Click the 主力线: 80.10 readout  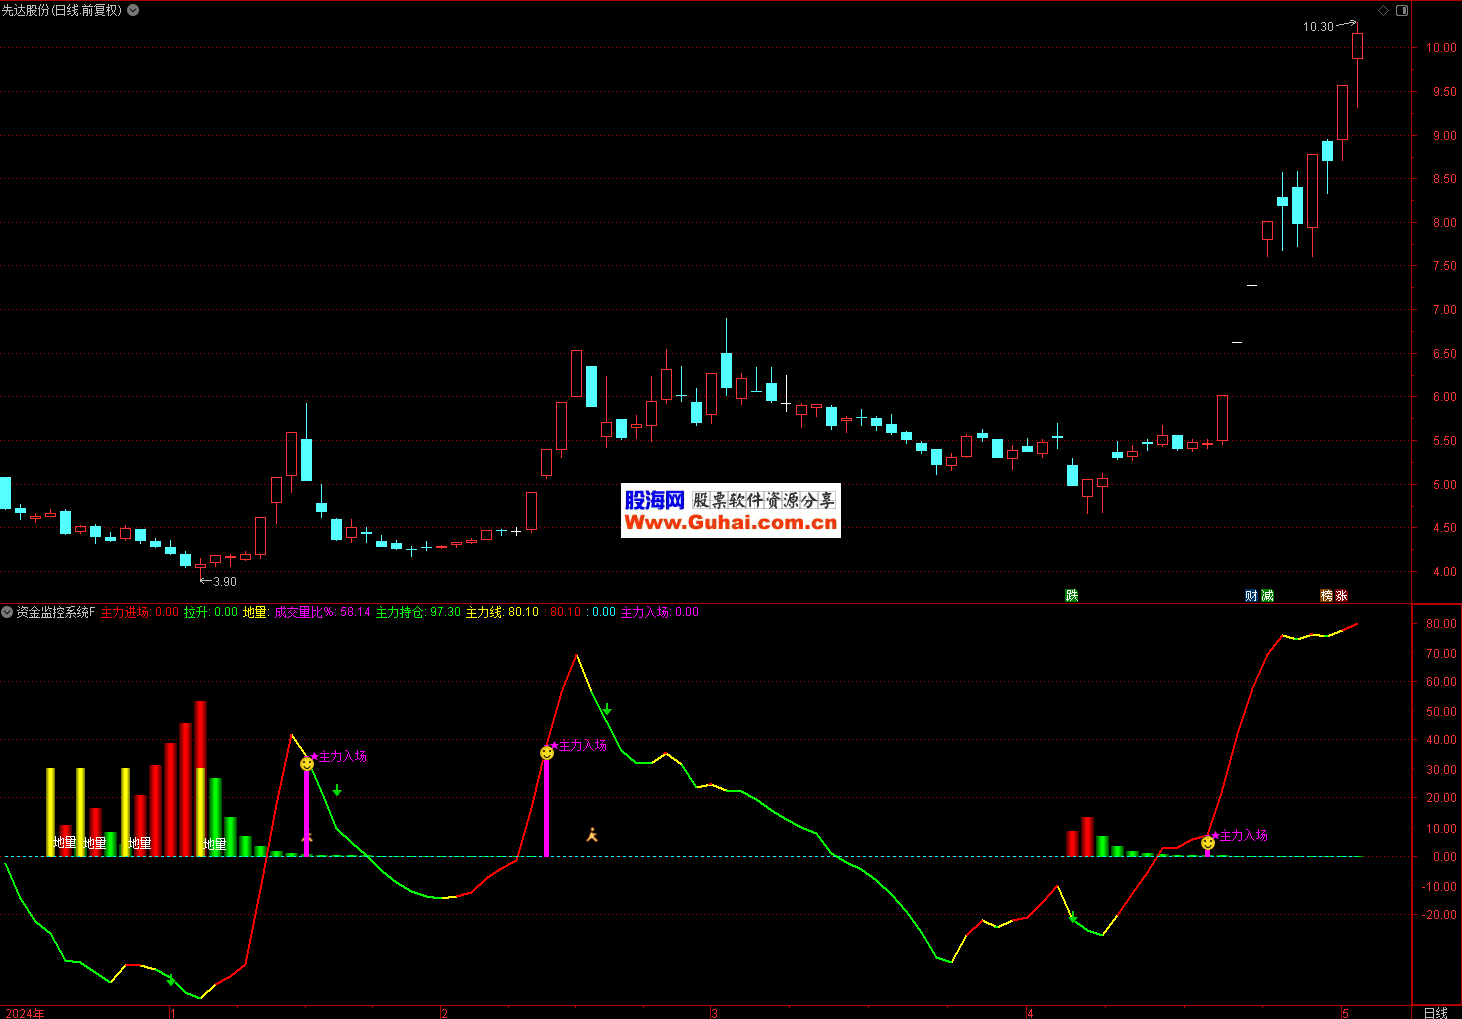tap(502, 612)
